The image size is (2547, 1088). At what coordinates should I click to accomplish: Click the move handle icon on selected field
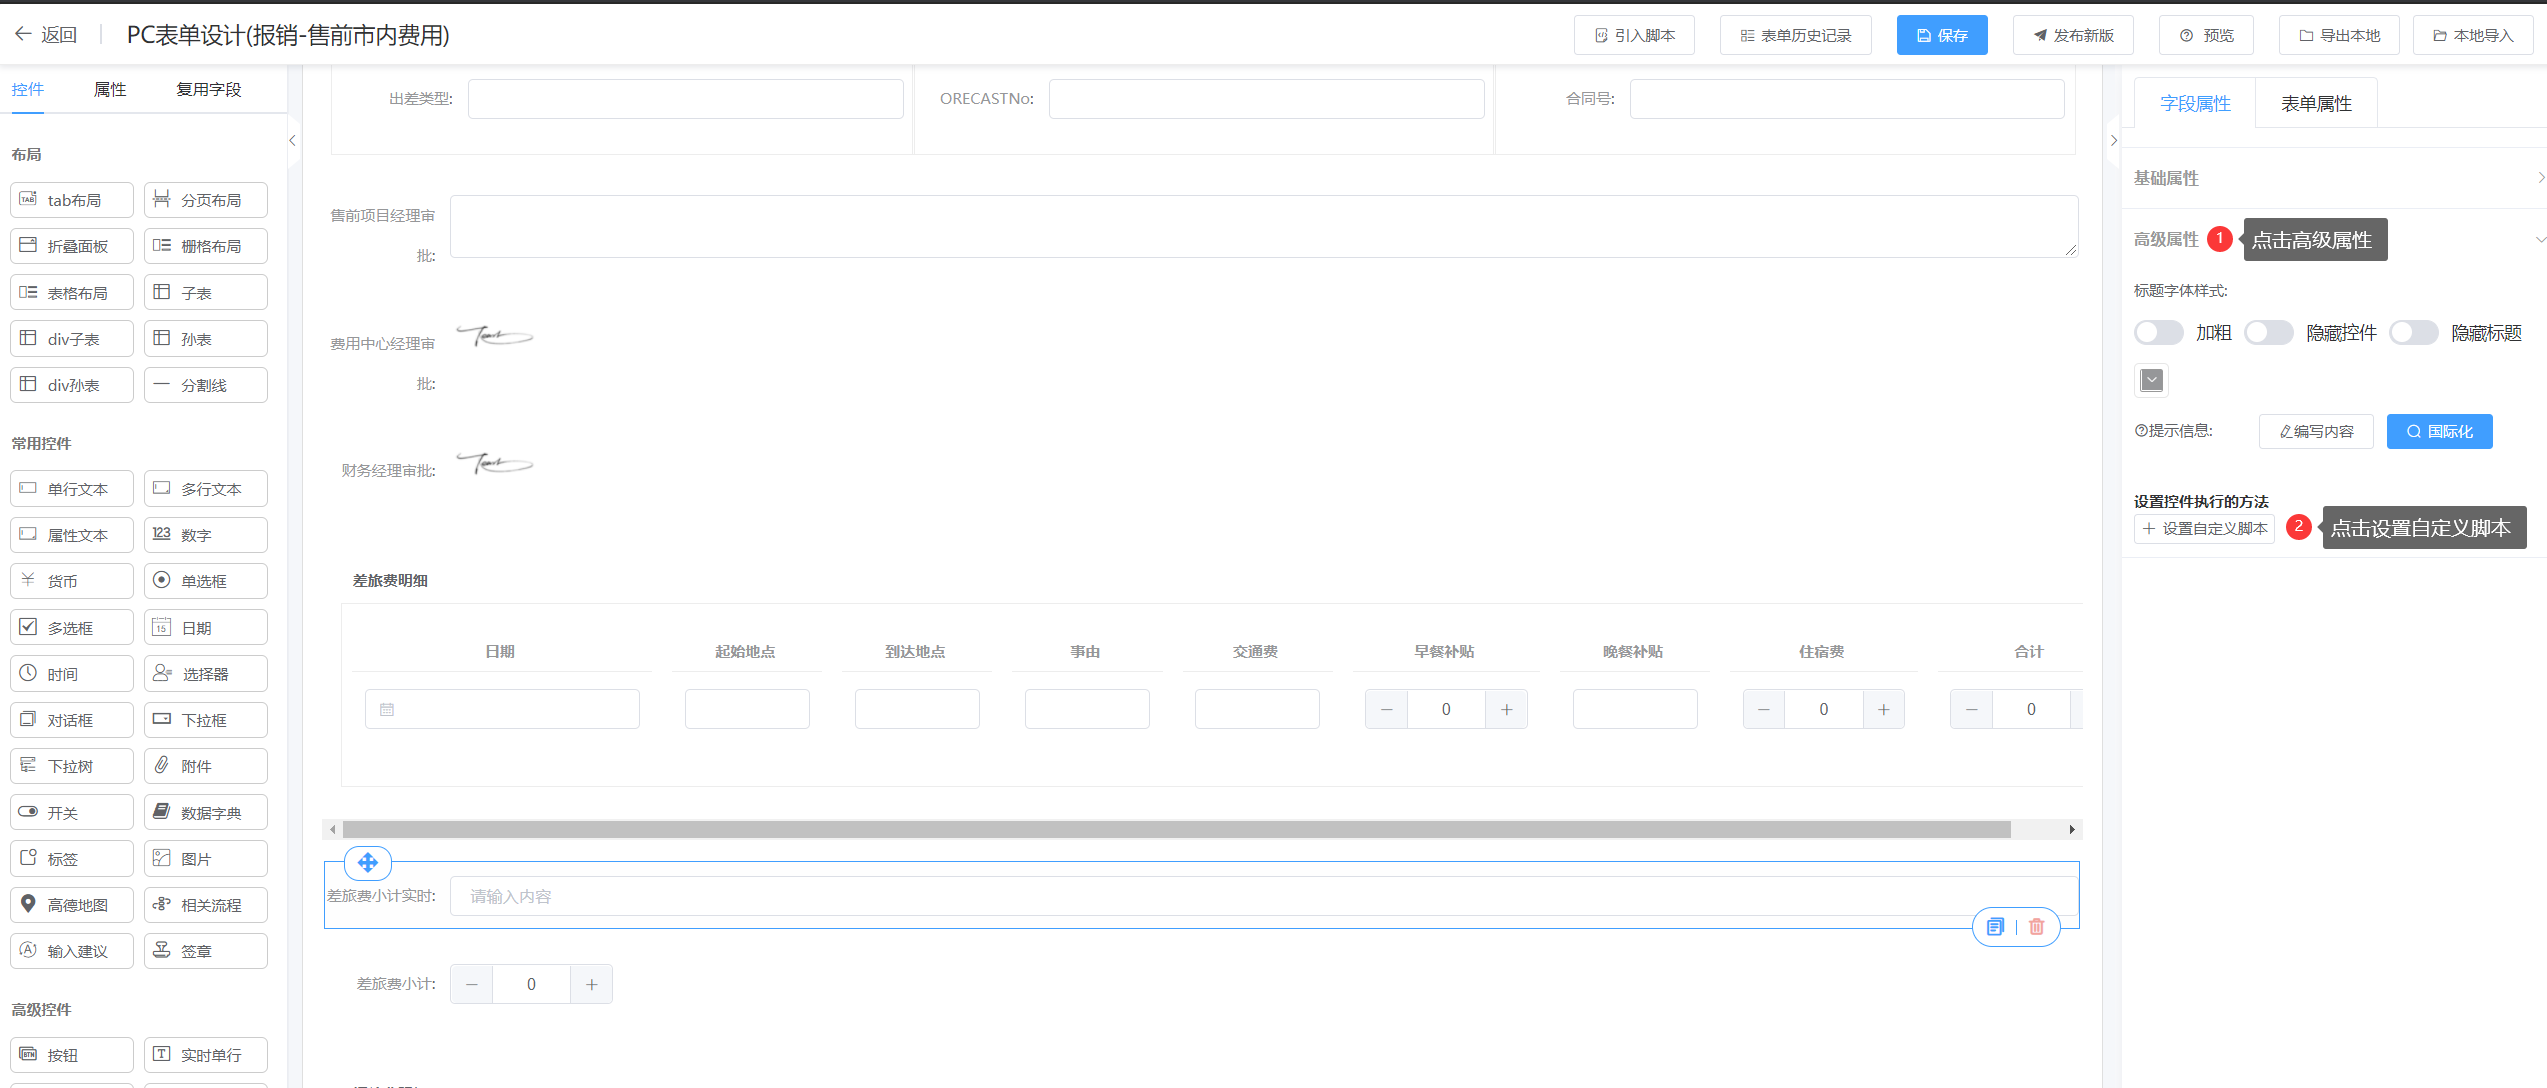pyautogui.click(x=367, y=862)
